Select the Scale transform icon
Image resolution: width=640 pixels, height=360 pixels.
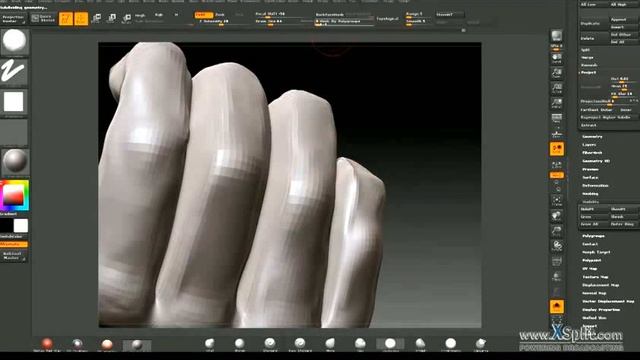coord(111,18)
